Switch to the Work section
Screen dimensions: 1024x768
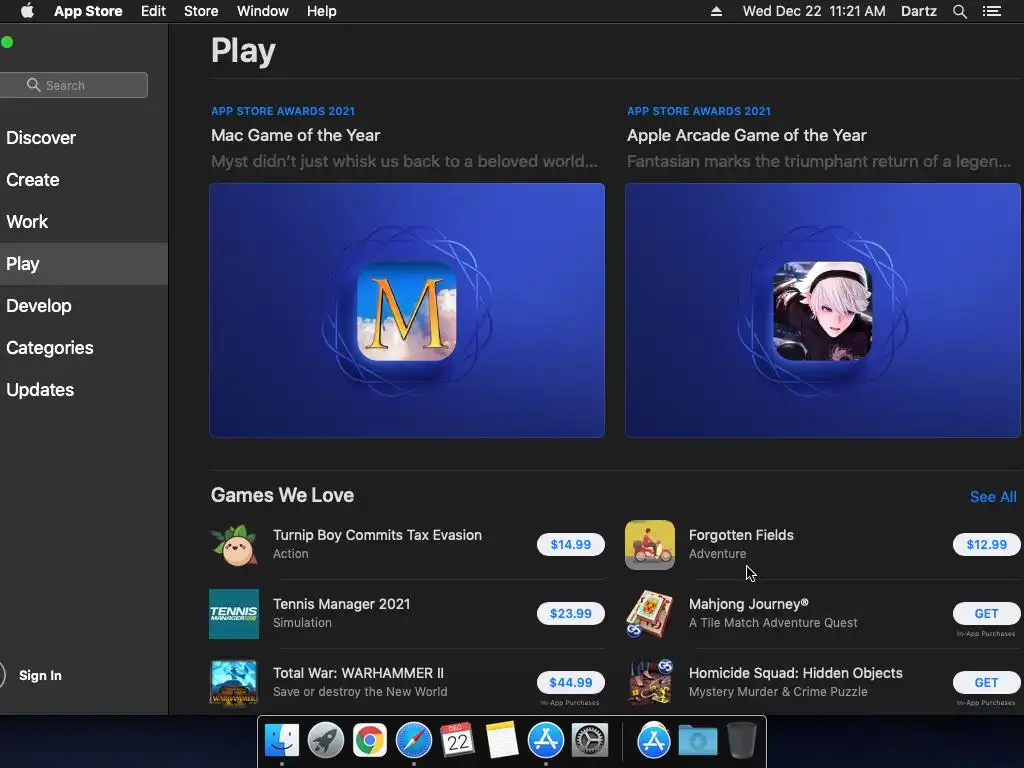coord(84,222)
